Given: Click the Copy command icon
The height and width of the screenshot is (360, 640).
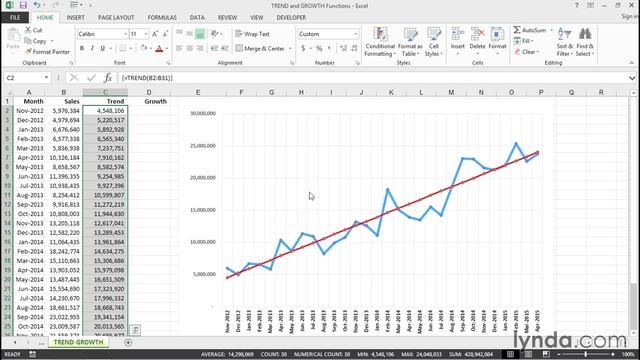Looking at the screenshot, I should (28, 41).
